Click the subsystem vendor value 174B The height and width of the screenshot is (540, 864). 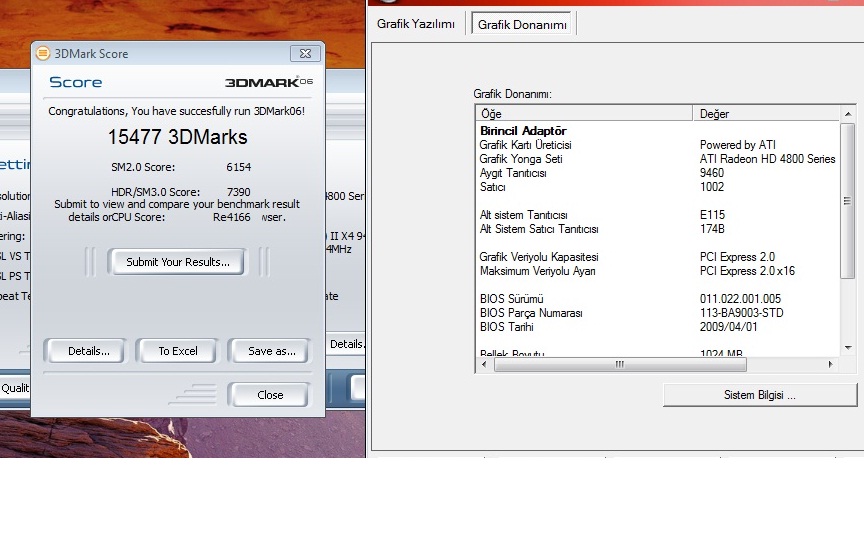[712, 229]
